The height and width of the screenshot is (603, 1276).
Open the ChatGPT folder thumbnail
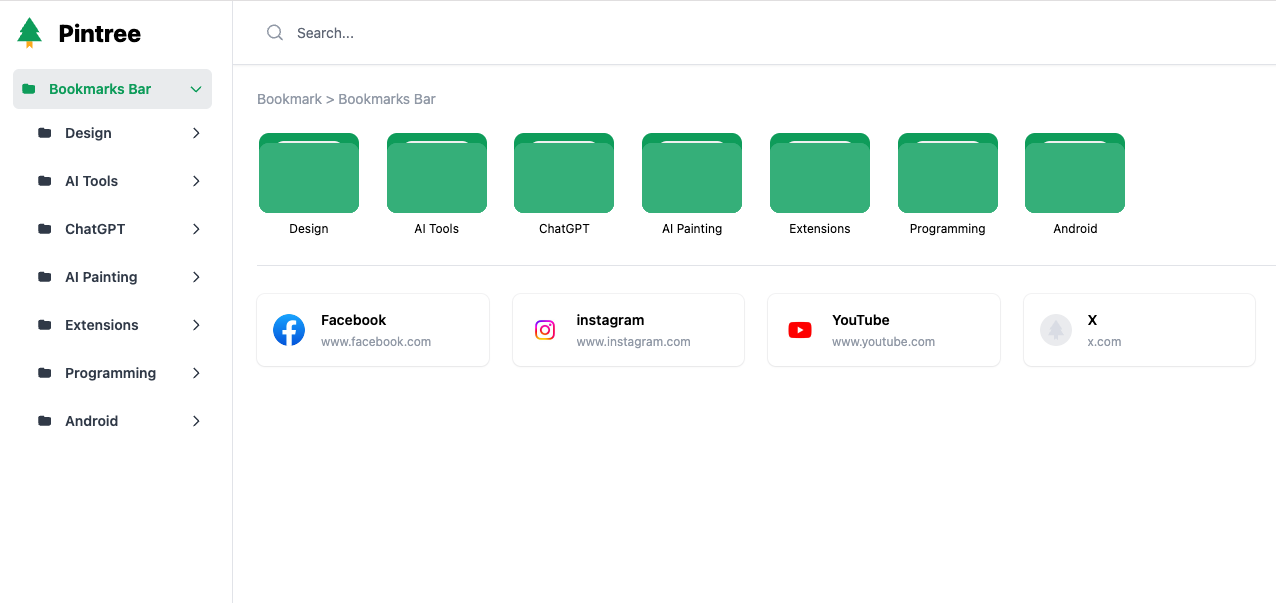pyautogui.click(x=563, y=173)
